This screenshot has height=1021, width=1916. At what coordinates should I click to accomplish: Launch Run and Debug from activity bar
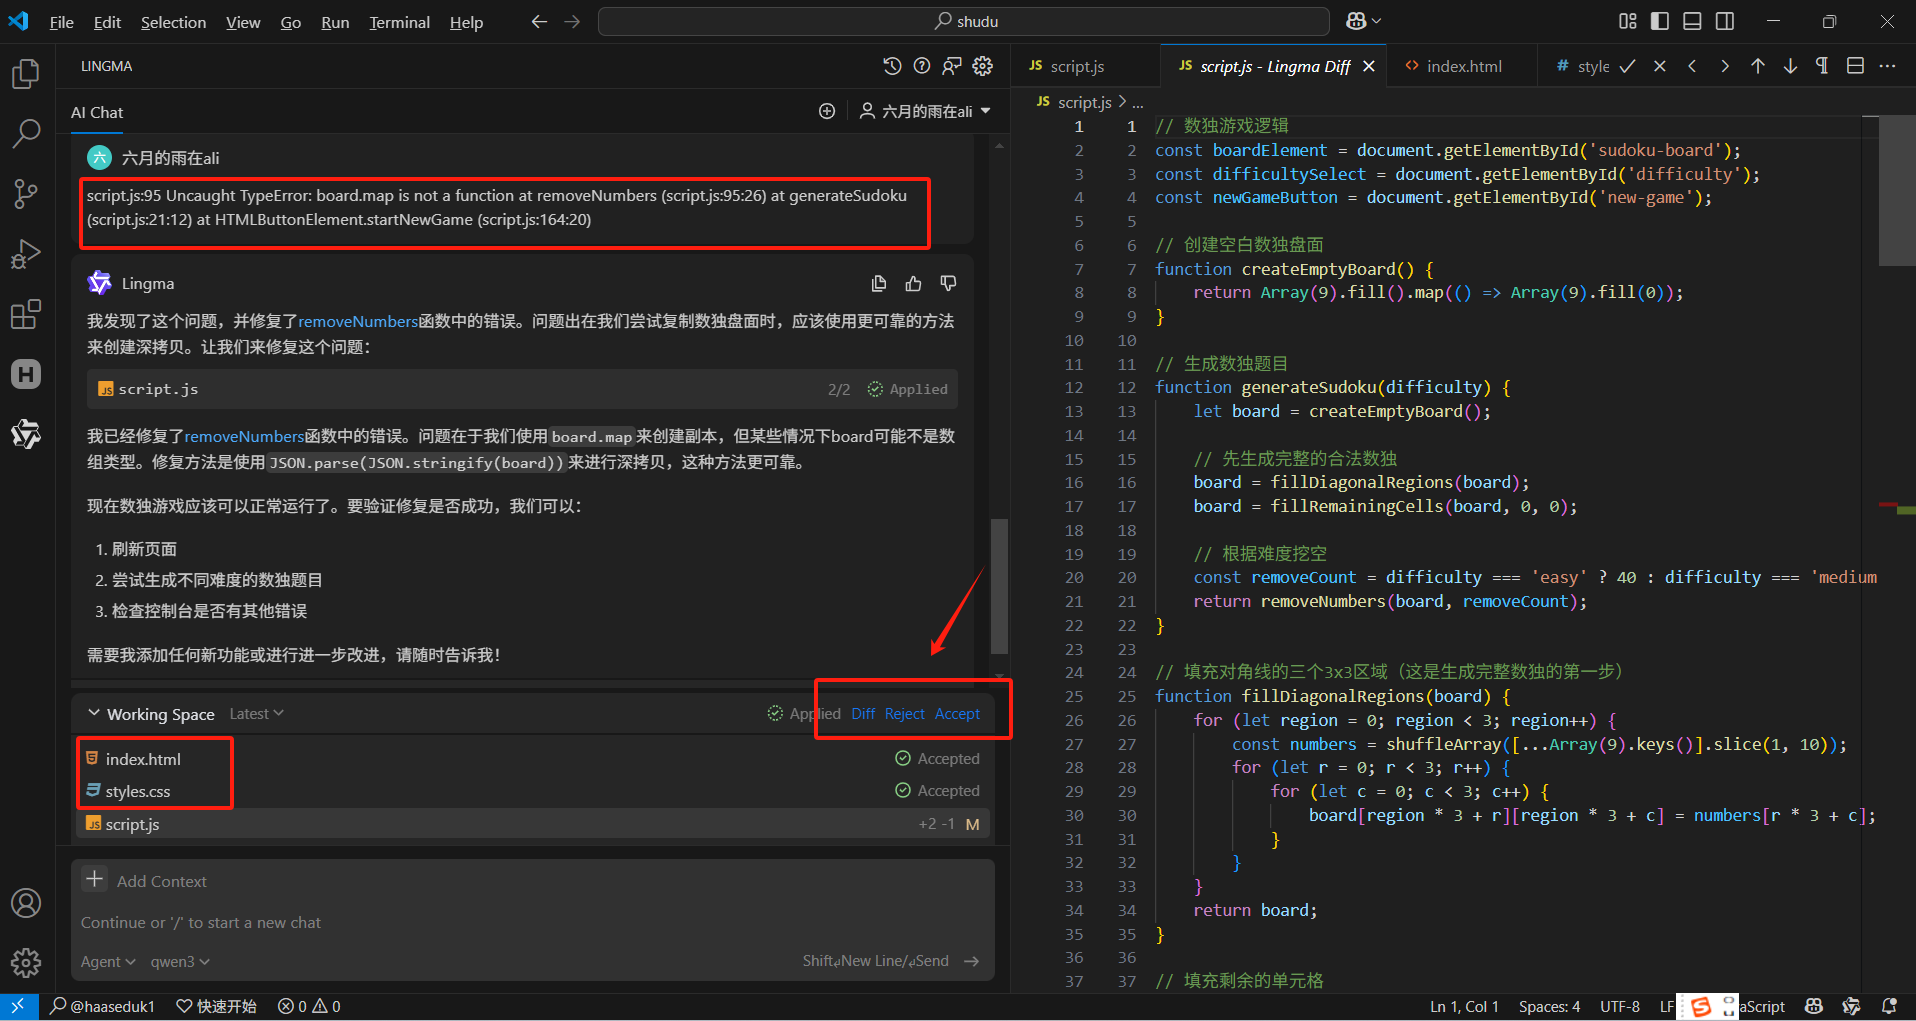[x=25, y=253]
